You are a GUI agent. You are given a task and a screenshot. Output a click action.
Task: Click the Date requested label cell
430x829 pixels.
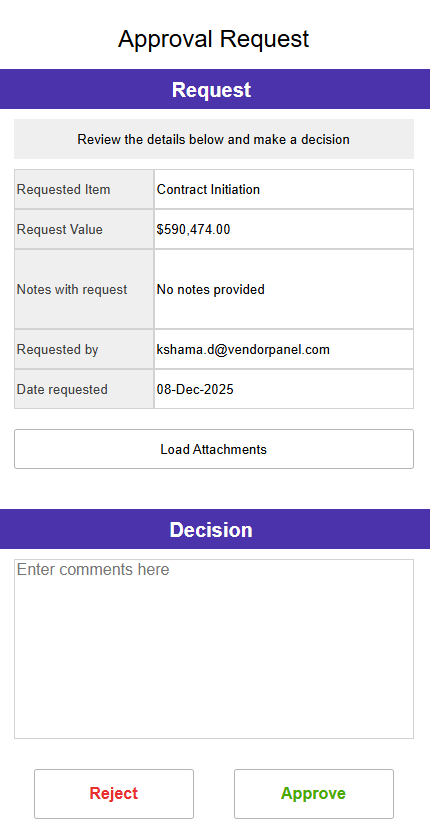coord(84,389)
